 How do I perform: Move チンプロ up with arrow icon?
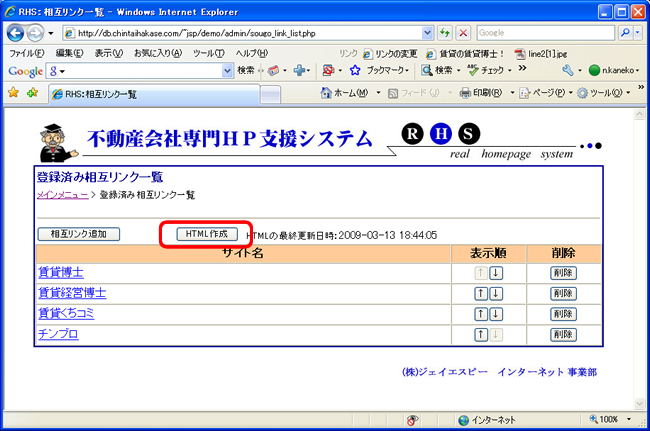tap(481, 335)
